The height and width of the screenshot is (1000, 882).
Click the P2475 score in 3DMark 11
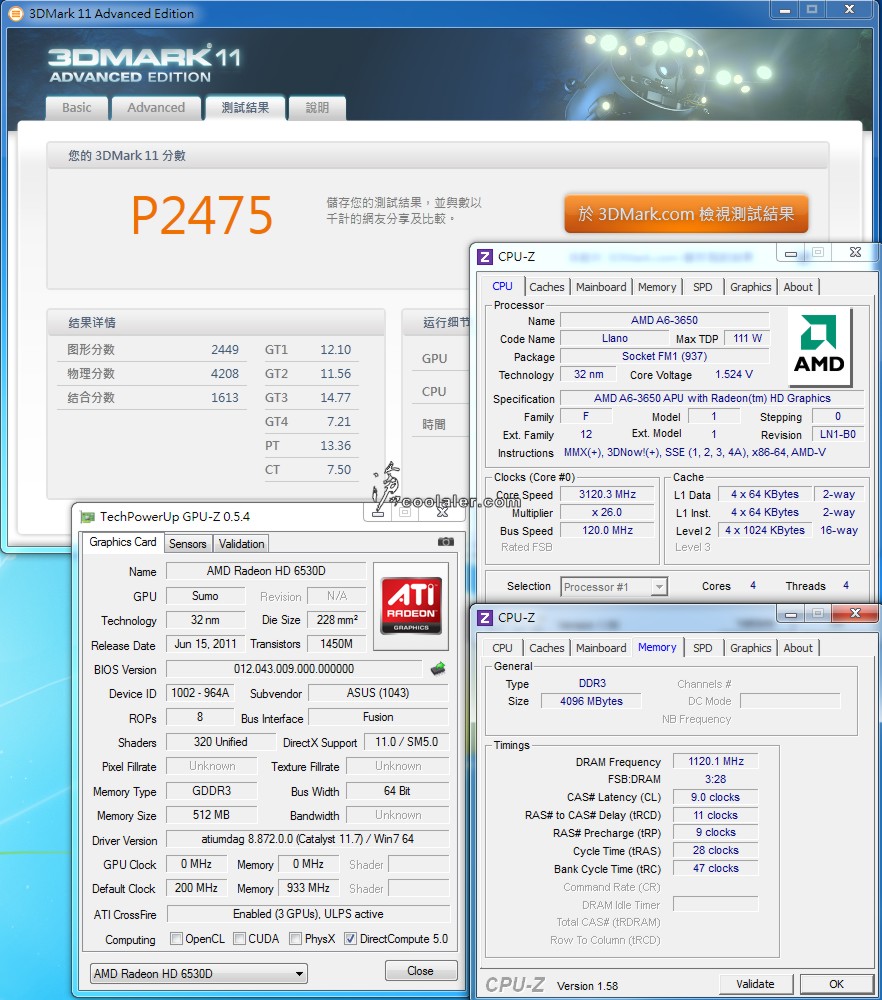pyautogui.click(x=202, y=215)
